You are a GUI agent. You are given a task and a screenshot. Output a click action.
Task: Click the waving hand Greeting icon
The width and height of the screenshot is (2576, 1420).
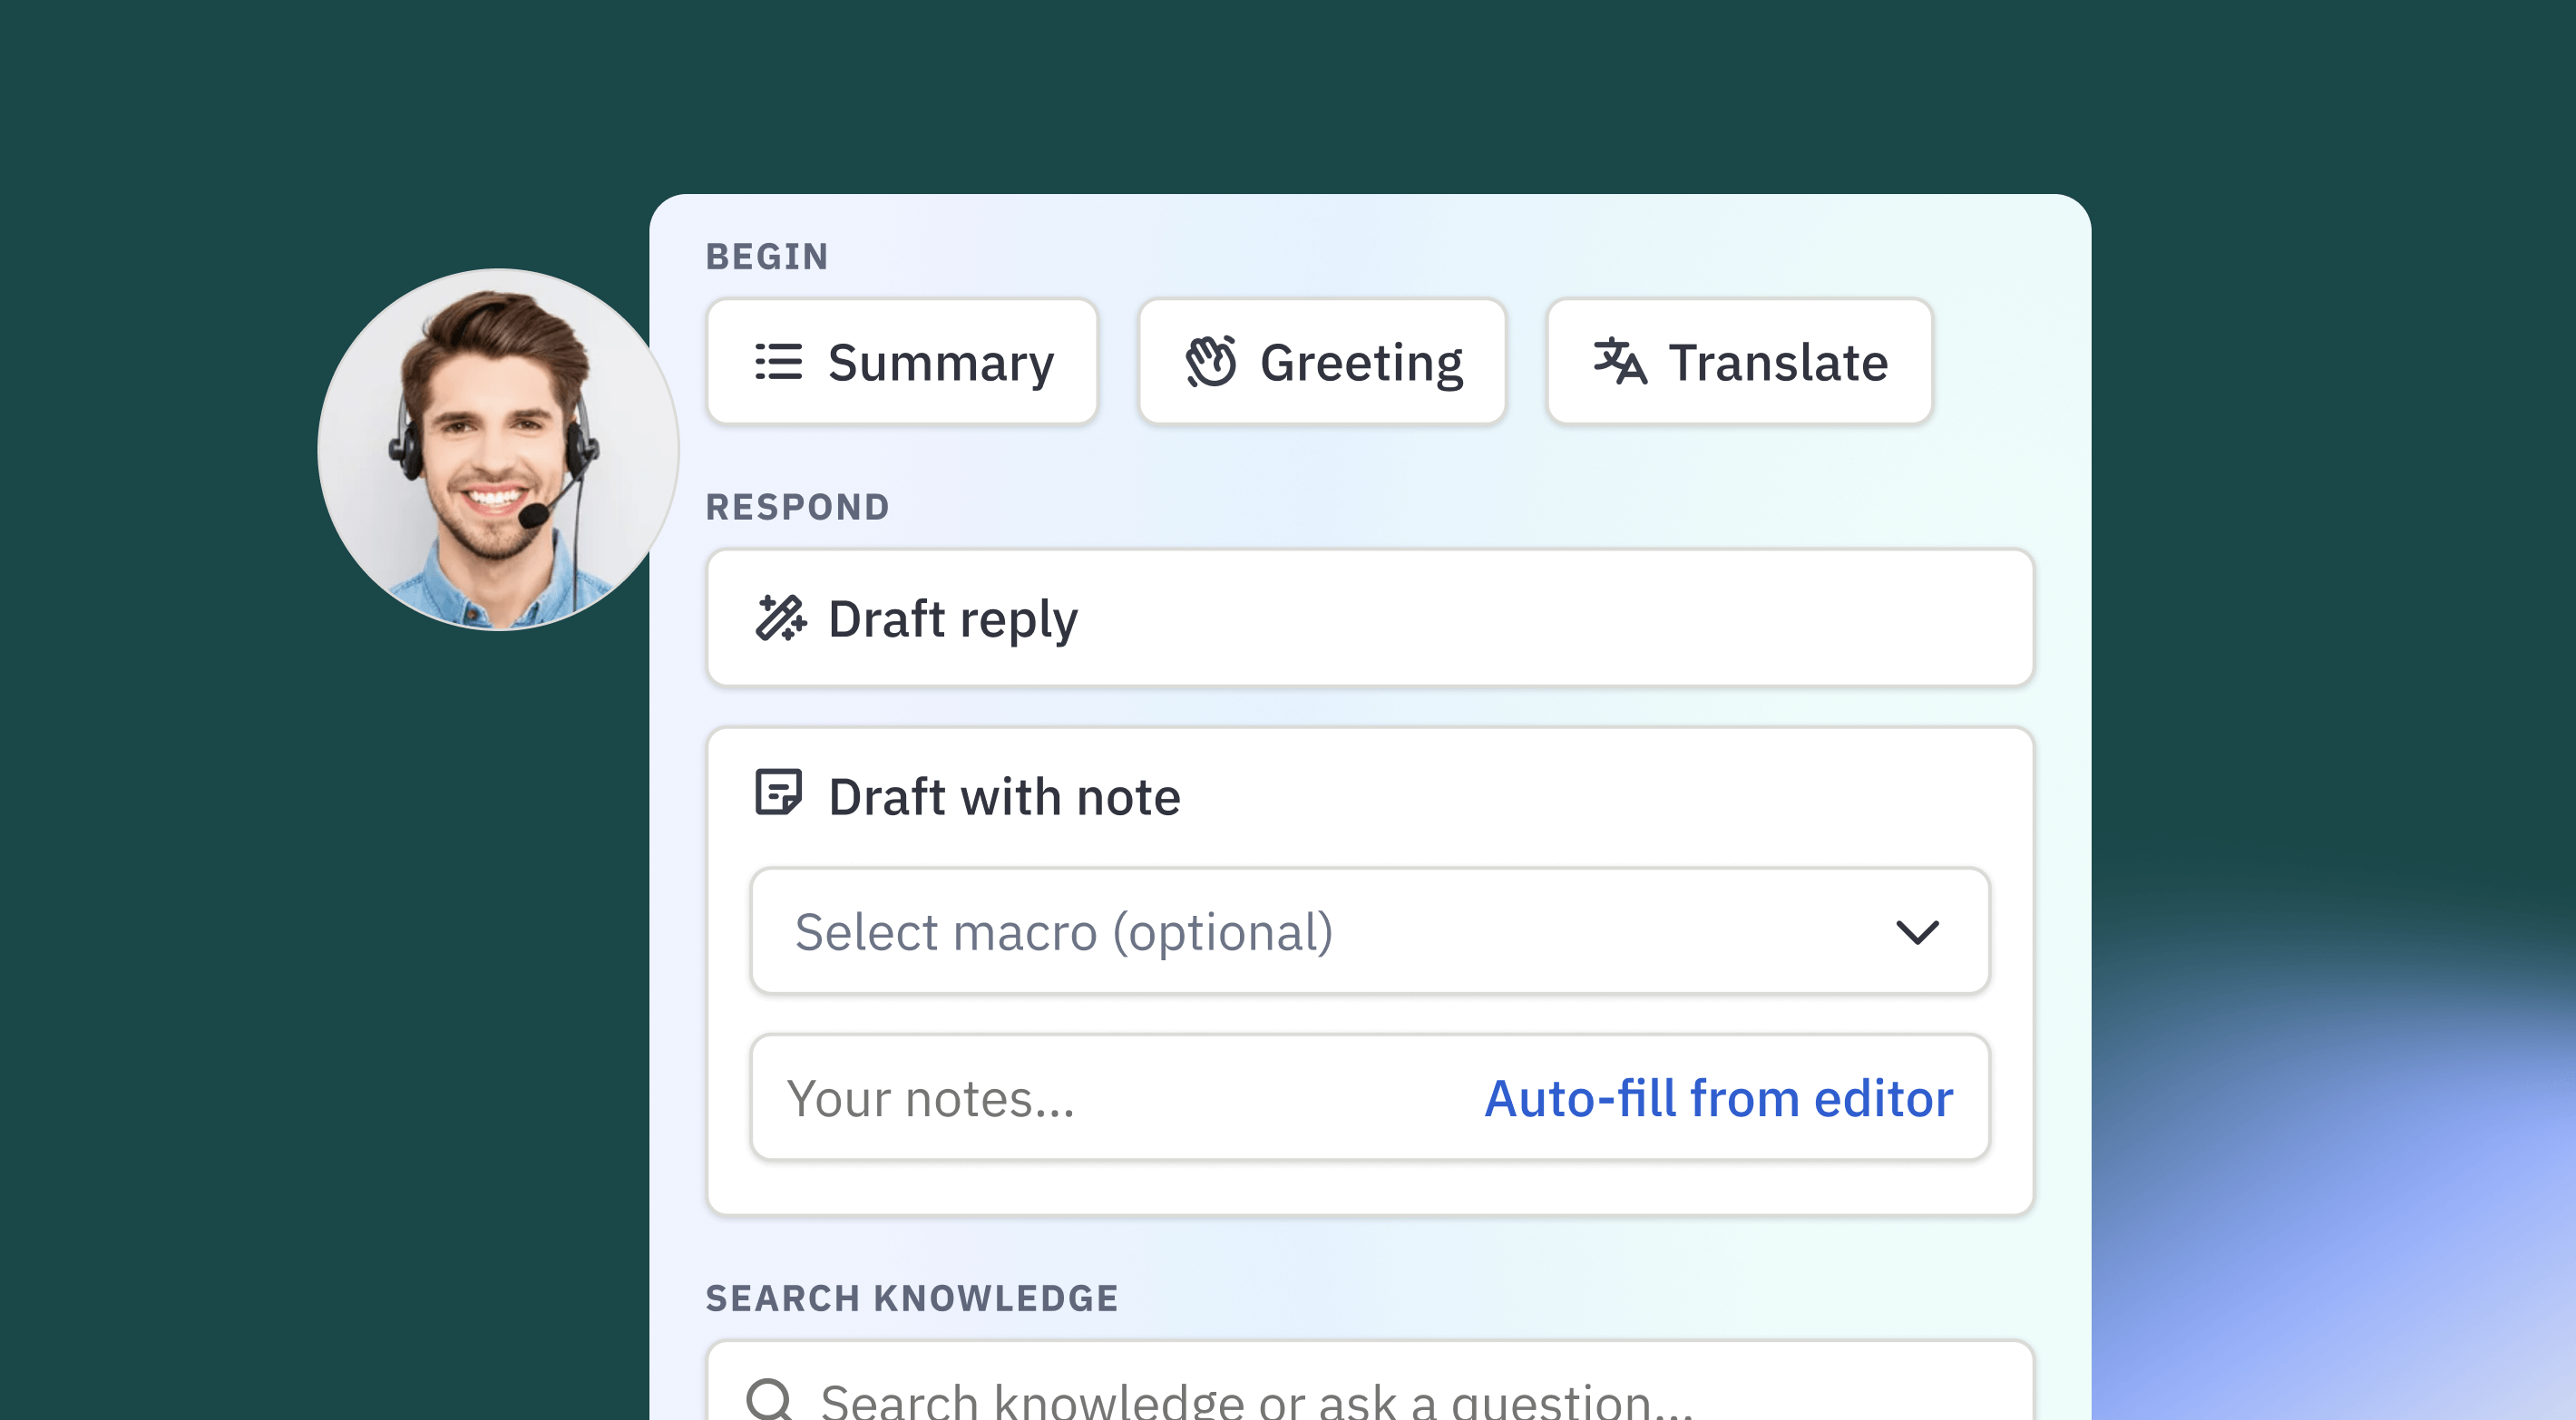(1211, 362)
